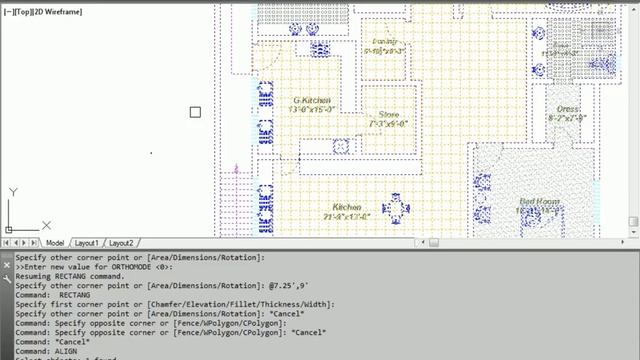
Task: Jump to first layout tab arrow
Action: 6,243
